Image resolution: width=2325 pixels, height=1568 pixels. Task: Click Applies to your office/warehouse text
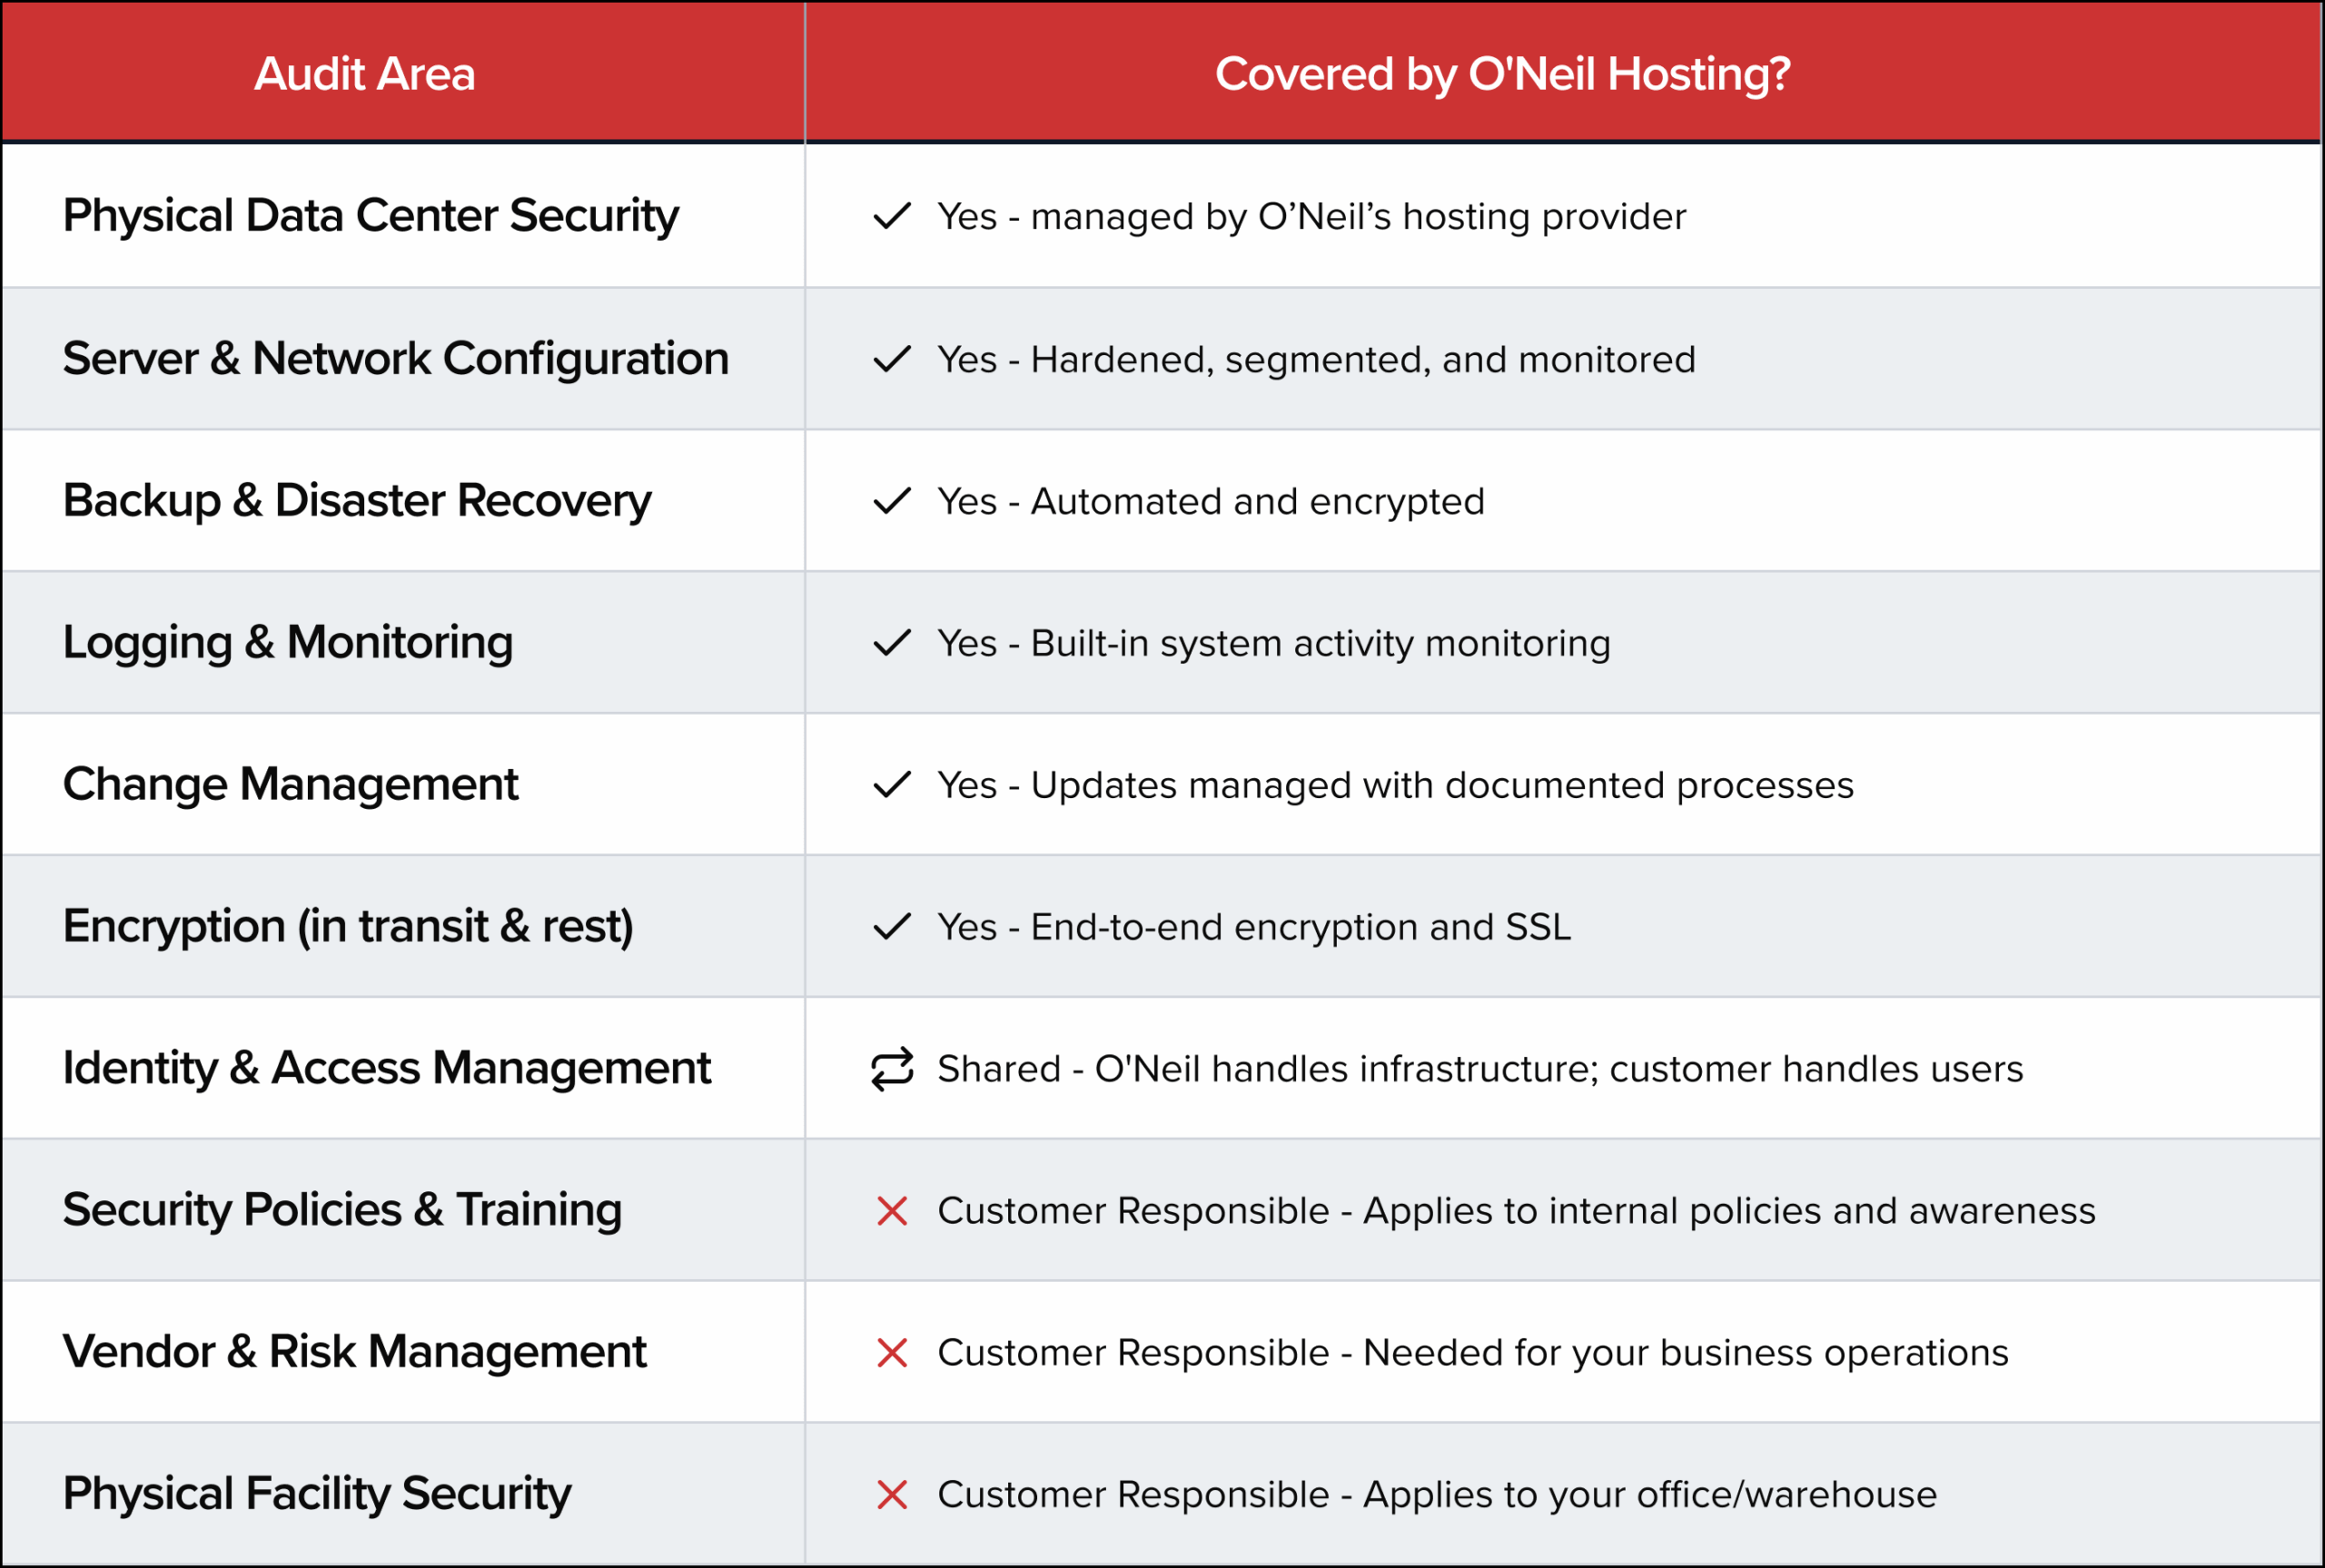coord(1649,1495)
